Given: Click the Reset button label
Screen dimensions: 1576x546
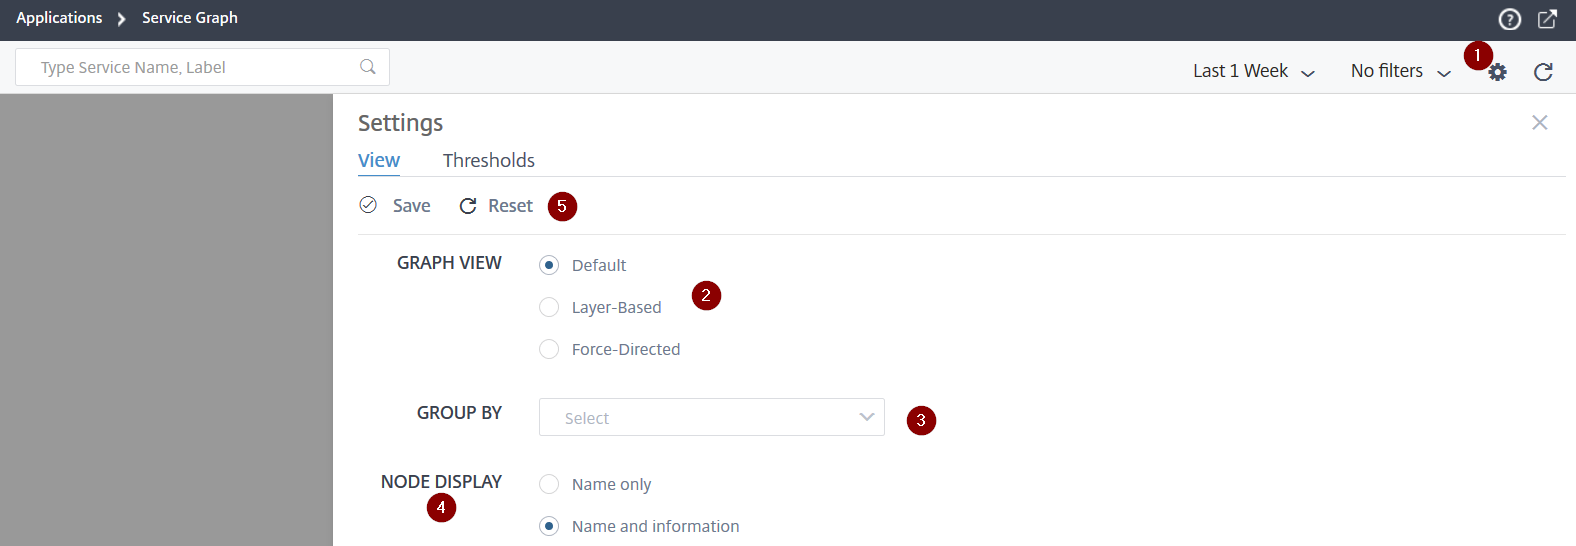Looking at the screenshot, I should [510, 206].
